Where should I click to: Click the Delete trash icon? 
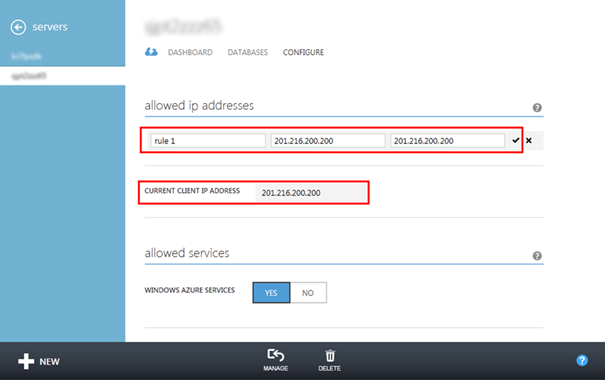click(x=330, y=360)
